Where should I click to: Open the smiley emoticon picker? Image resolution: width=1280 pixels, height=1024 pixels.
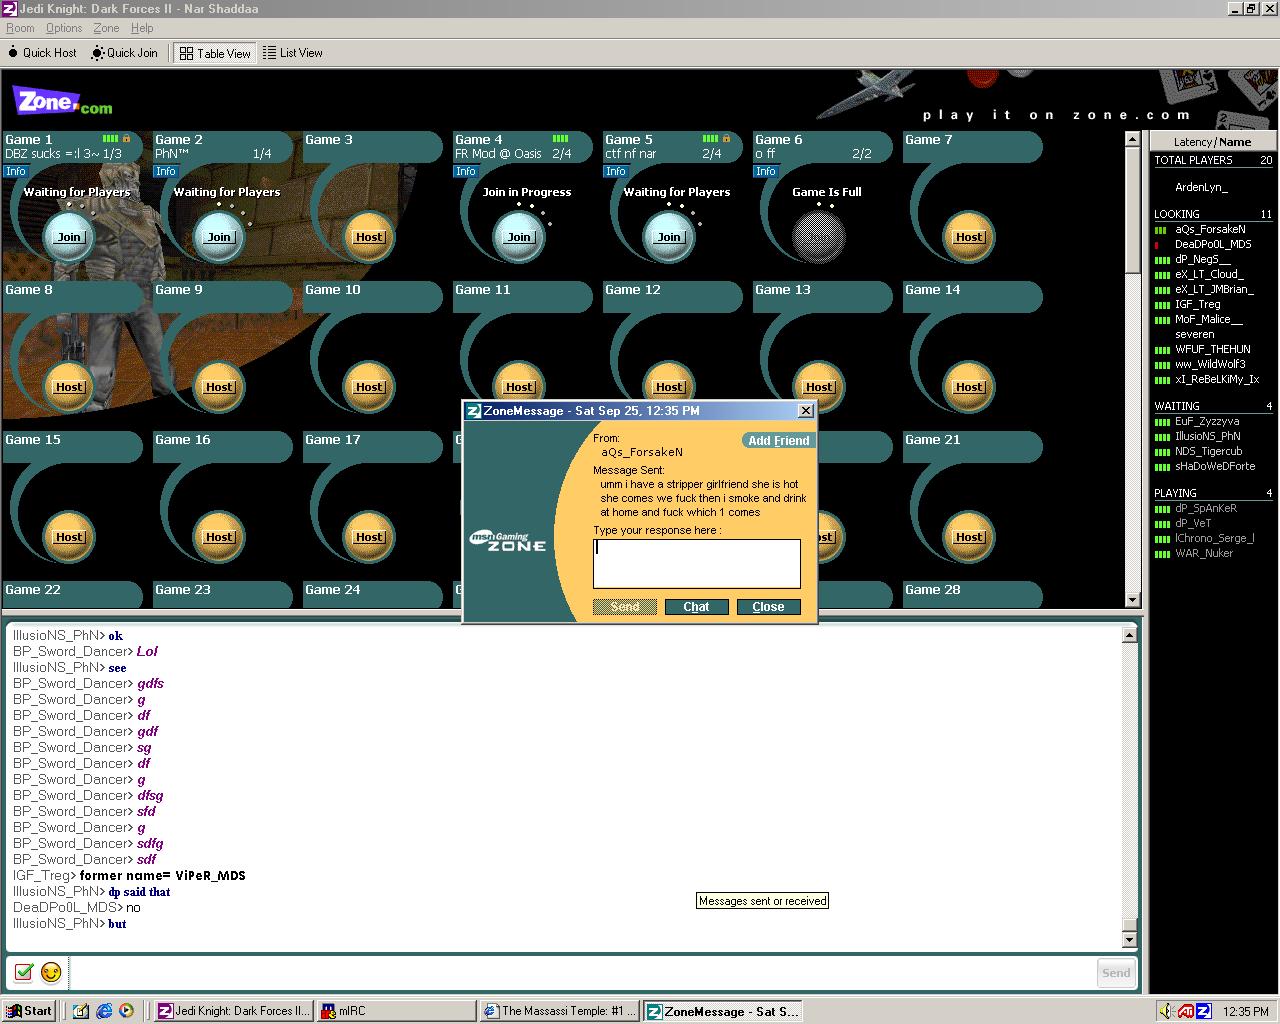click(51, 972)
